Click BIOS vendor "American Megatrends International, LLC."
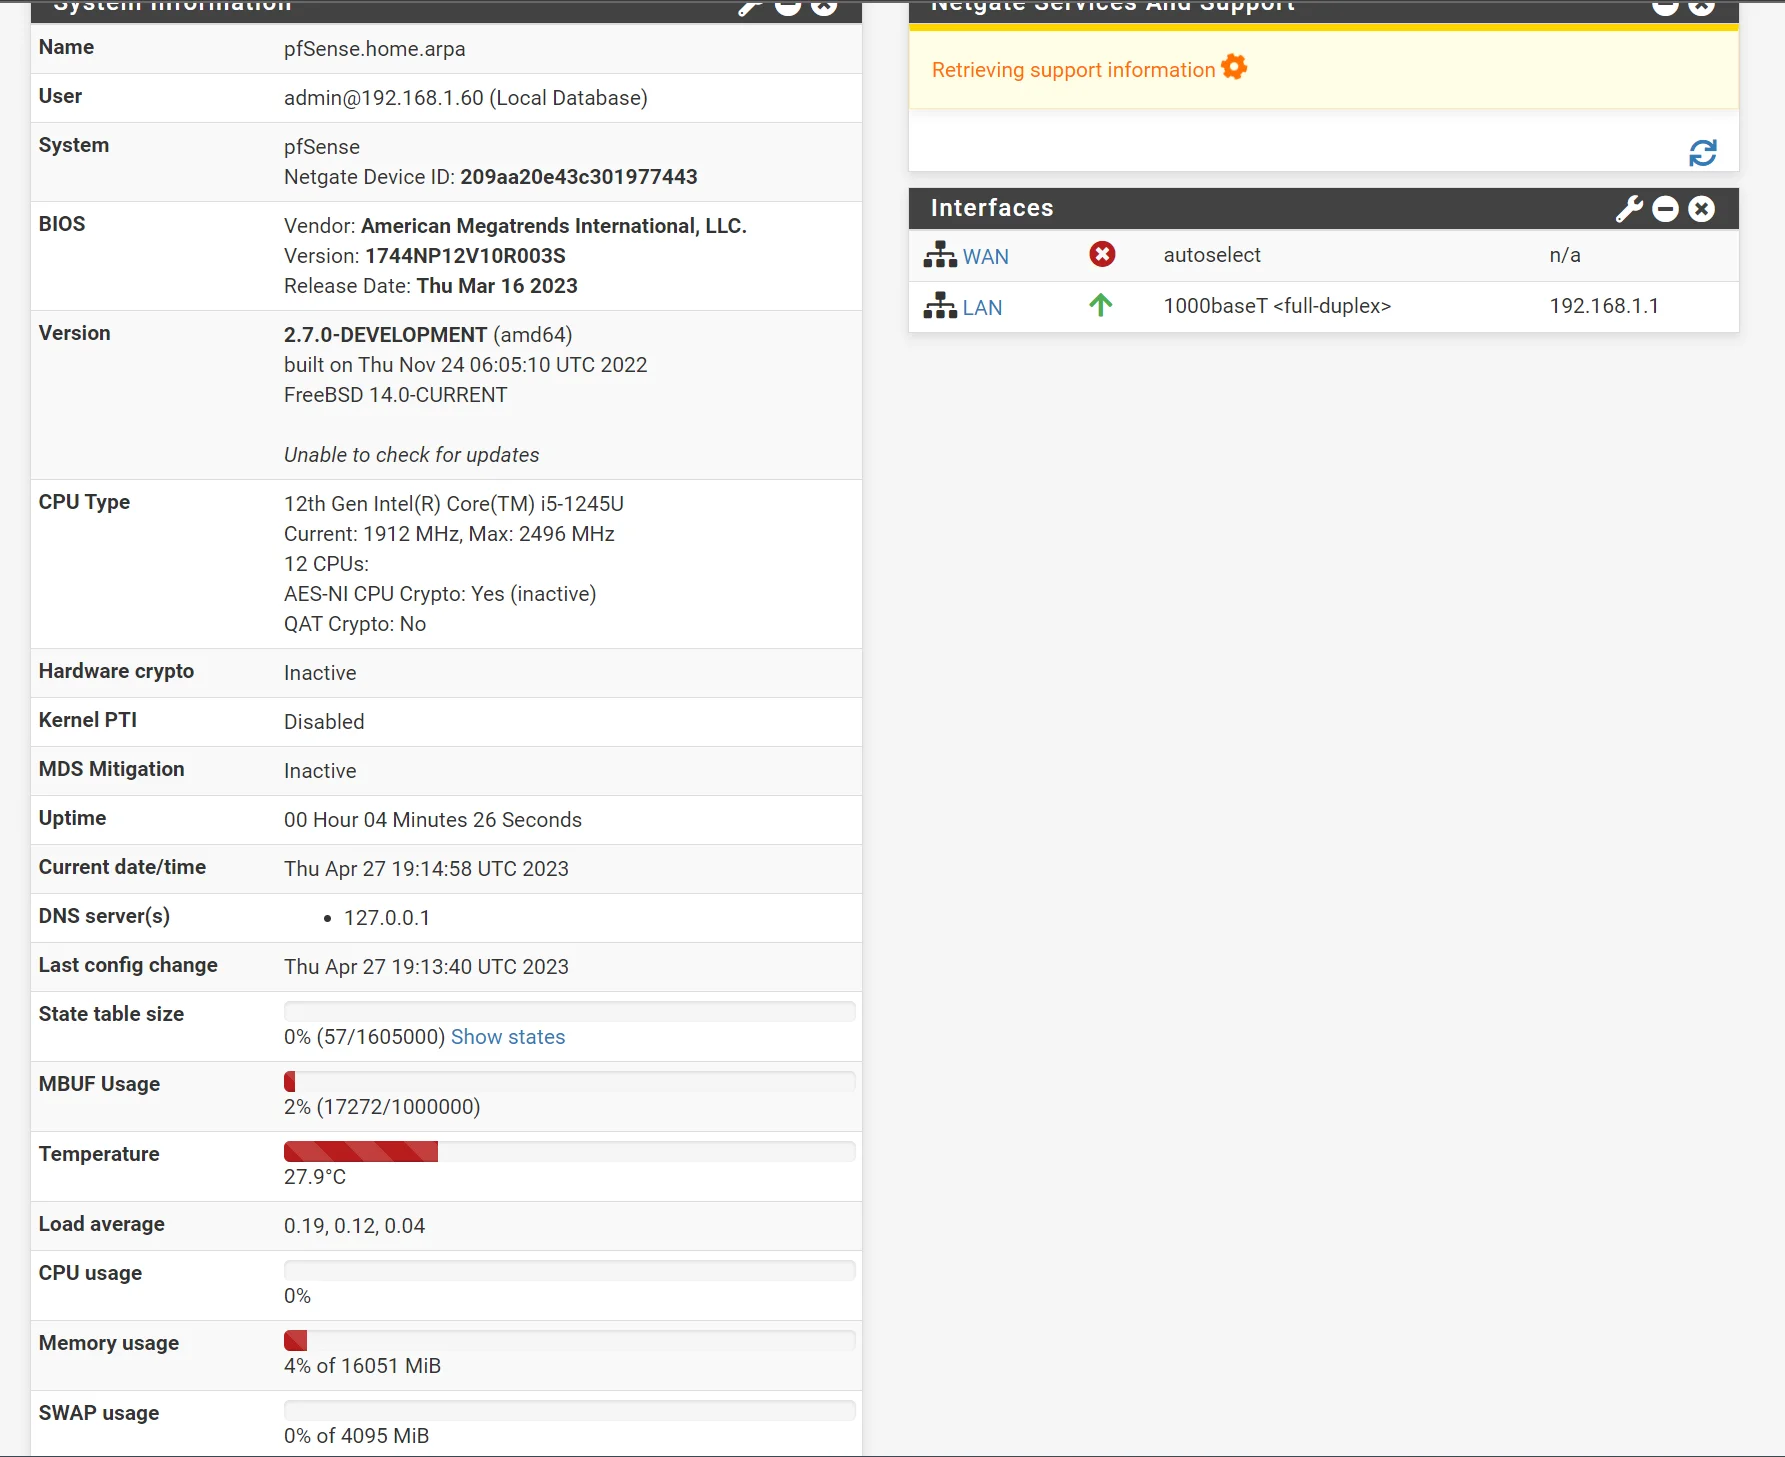1785x1457 pixels. click(554, 226)
